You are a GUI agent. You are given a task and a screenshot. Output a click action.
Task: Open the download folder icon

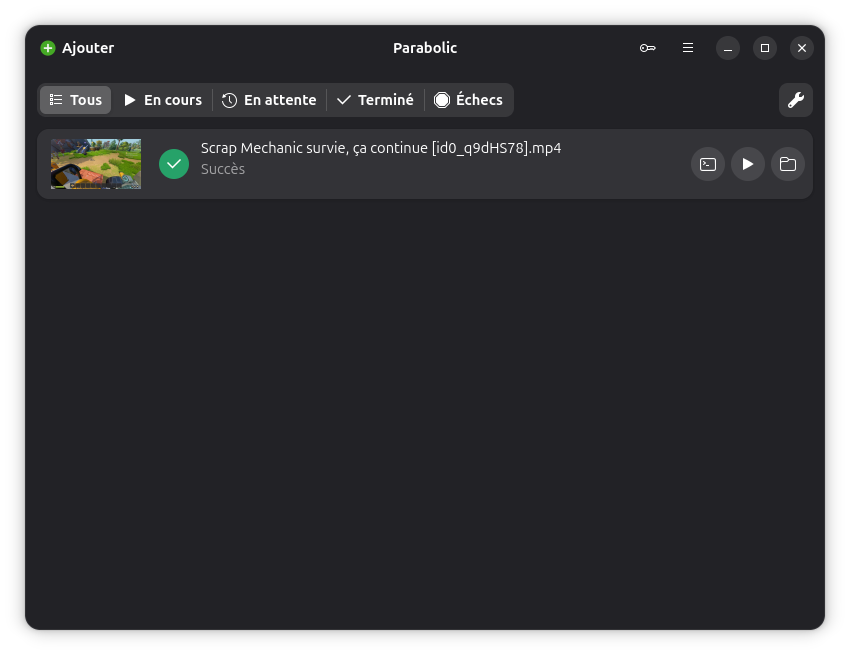[788, 164]
